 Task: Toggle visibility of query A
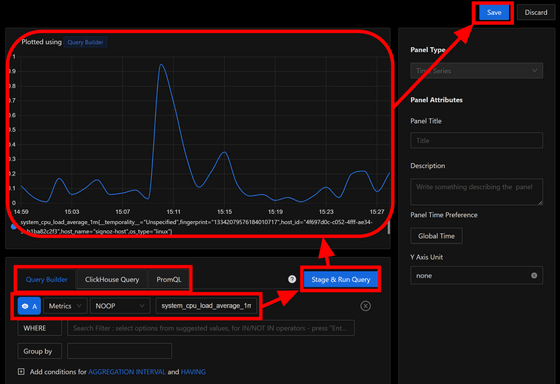point(29,306)
